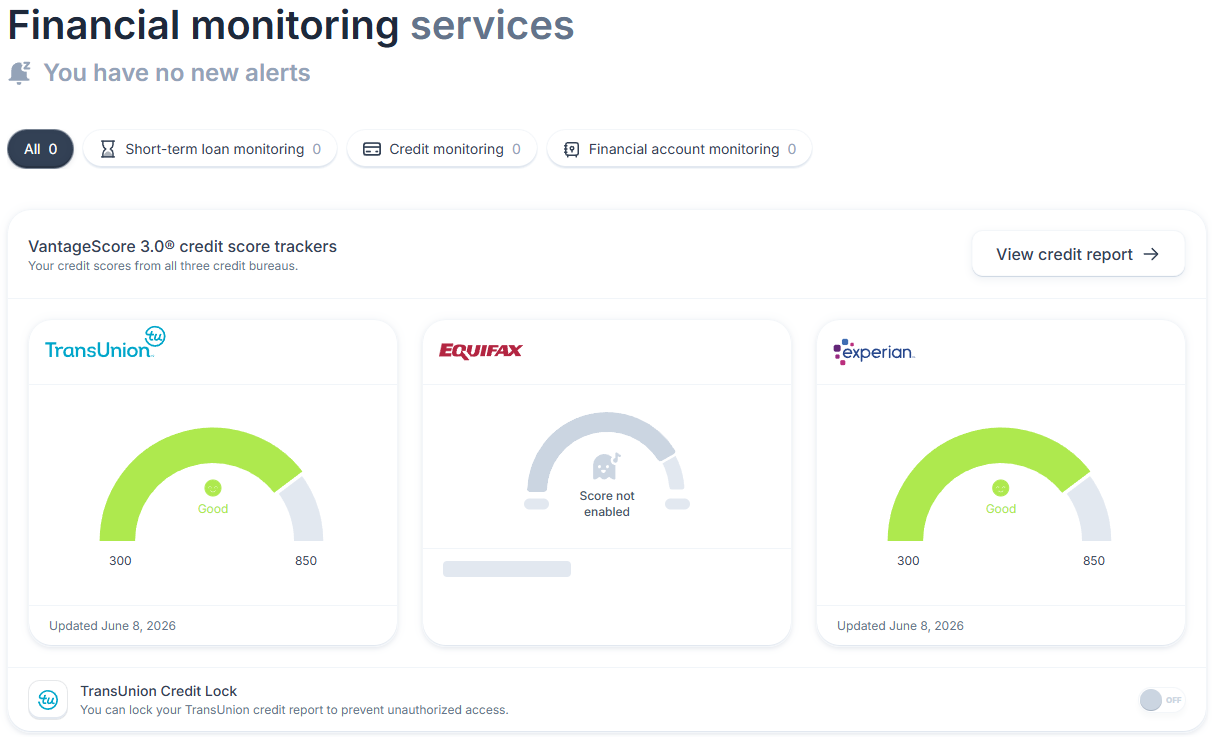Click 'Updated June 8, 2026' on TransUnion card
The image size is (1212, 737).
point(112,626)
